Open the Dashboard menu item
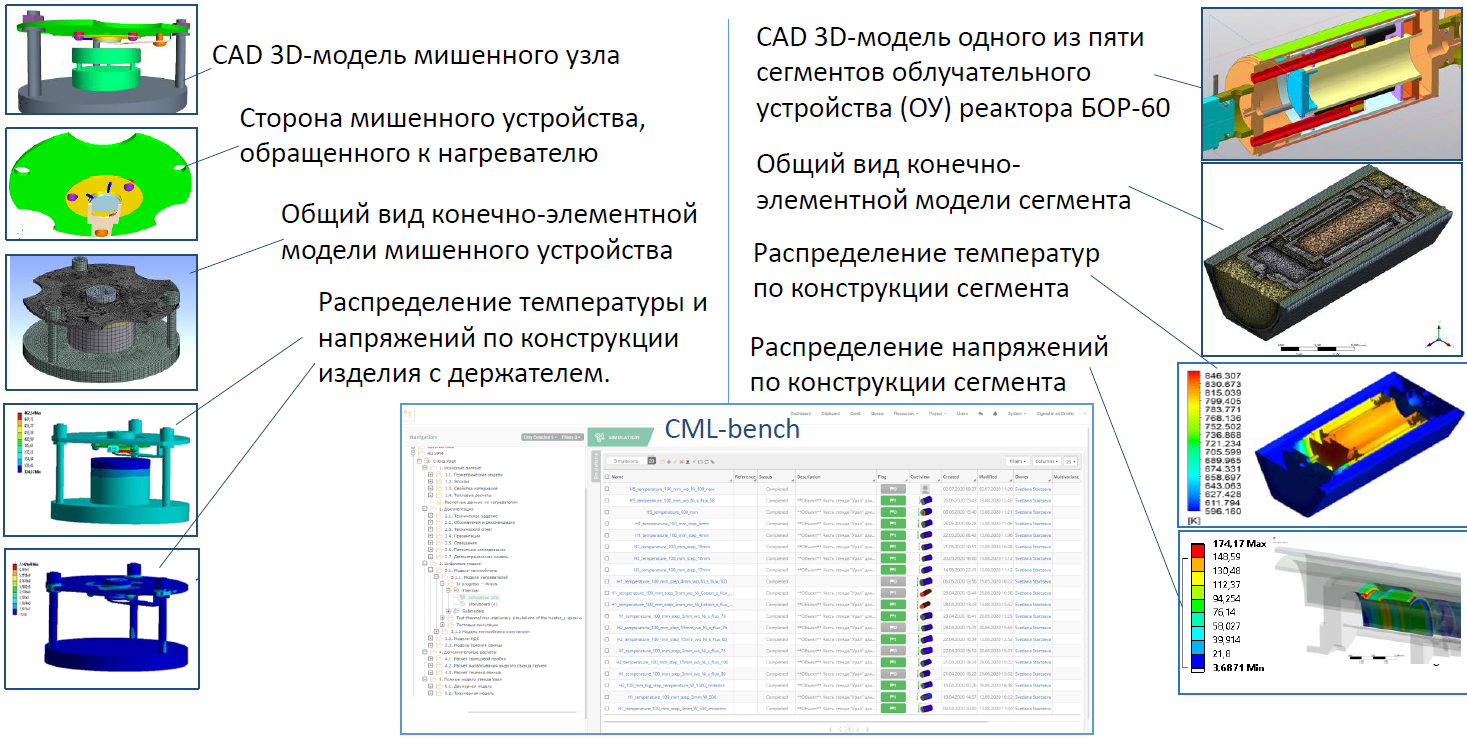 click(x=799, y=412)
